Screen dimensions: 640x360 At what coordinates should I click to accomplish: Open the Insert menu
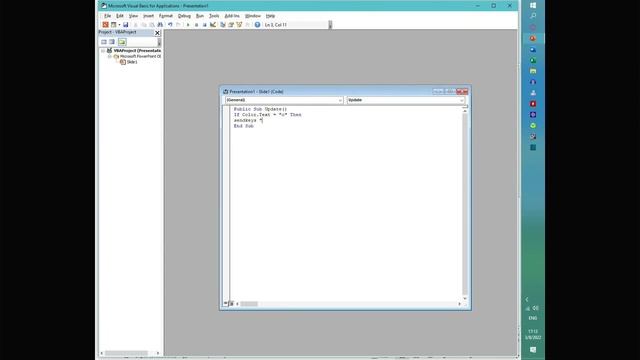click(148, 16)
